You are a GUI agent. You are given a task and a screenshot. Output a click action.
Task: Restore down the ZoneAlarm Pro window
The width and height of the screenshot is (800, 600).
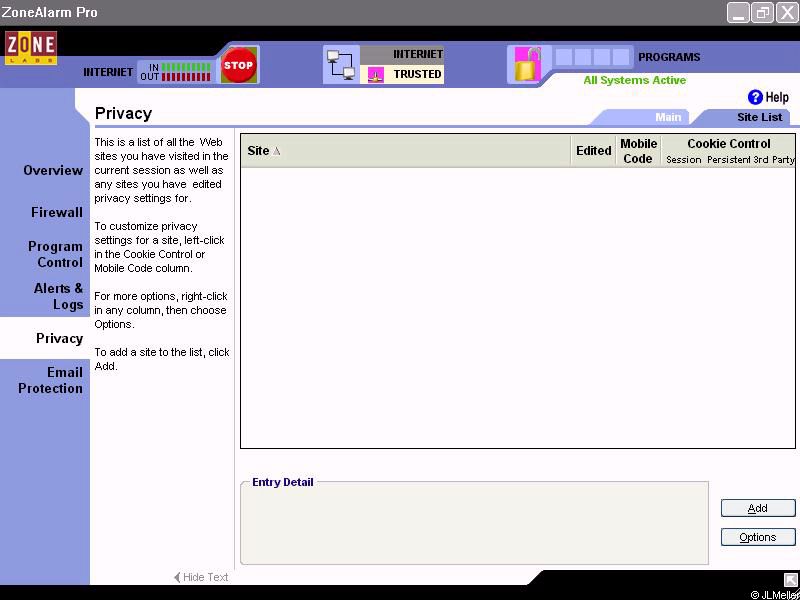tap(762, 13)
